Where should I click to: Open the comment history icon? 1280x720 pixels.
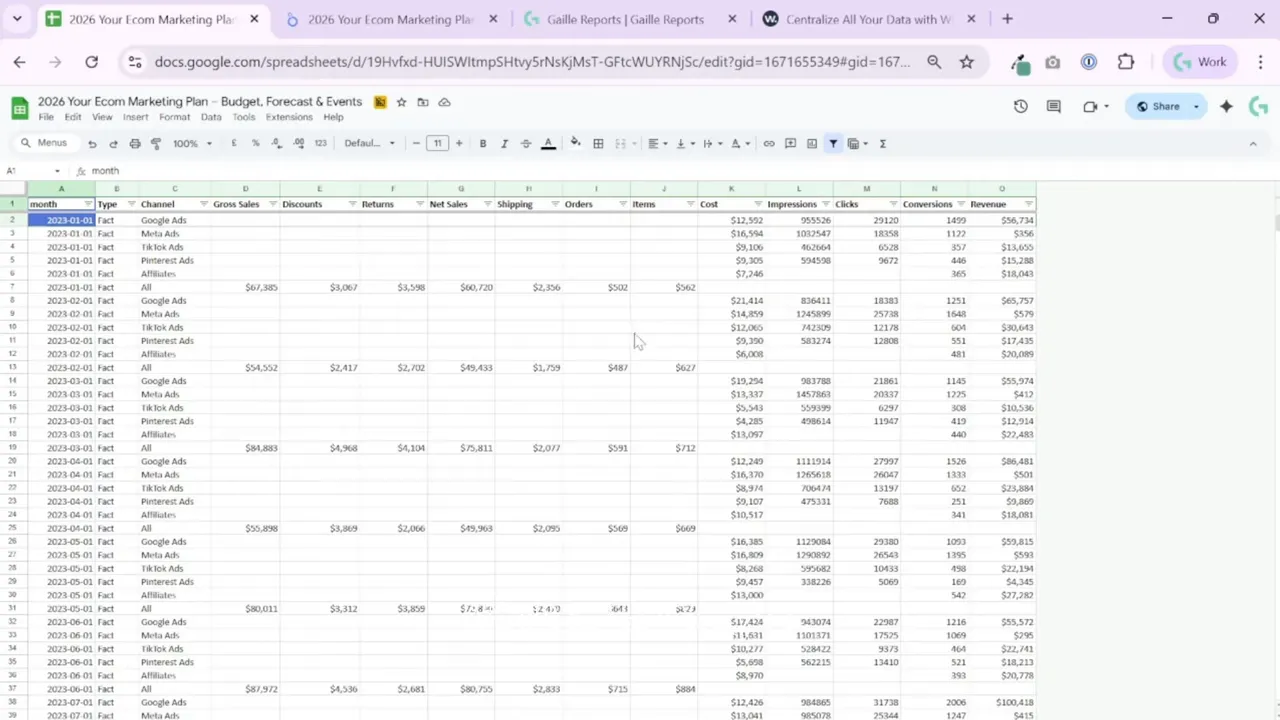[x=1053, y=105]
